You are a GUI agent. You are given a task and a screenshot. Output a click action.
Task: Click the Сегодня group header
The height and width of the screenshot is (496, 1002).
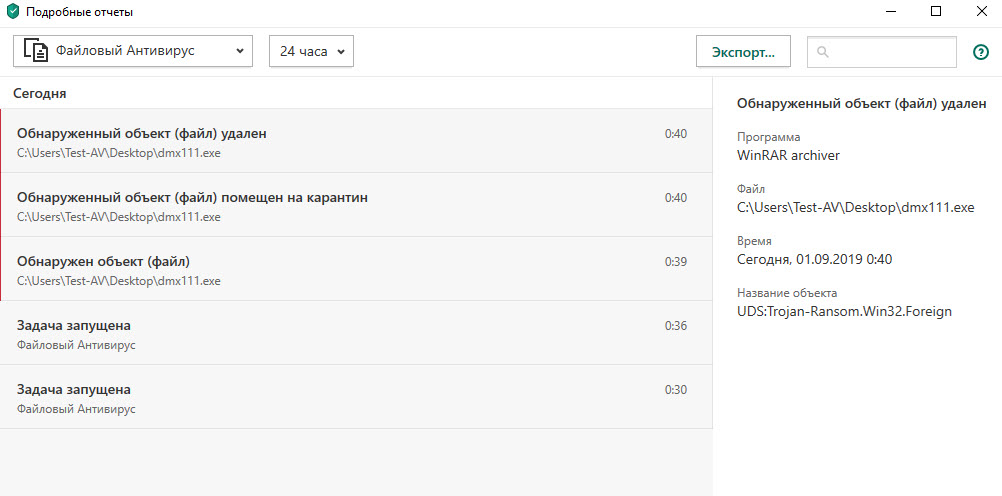point(40,93)
